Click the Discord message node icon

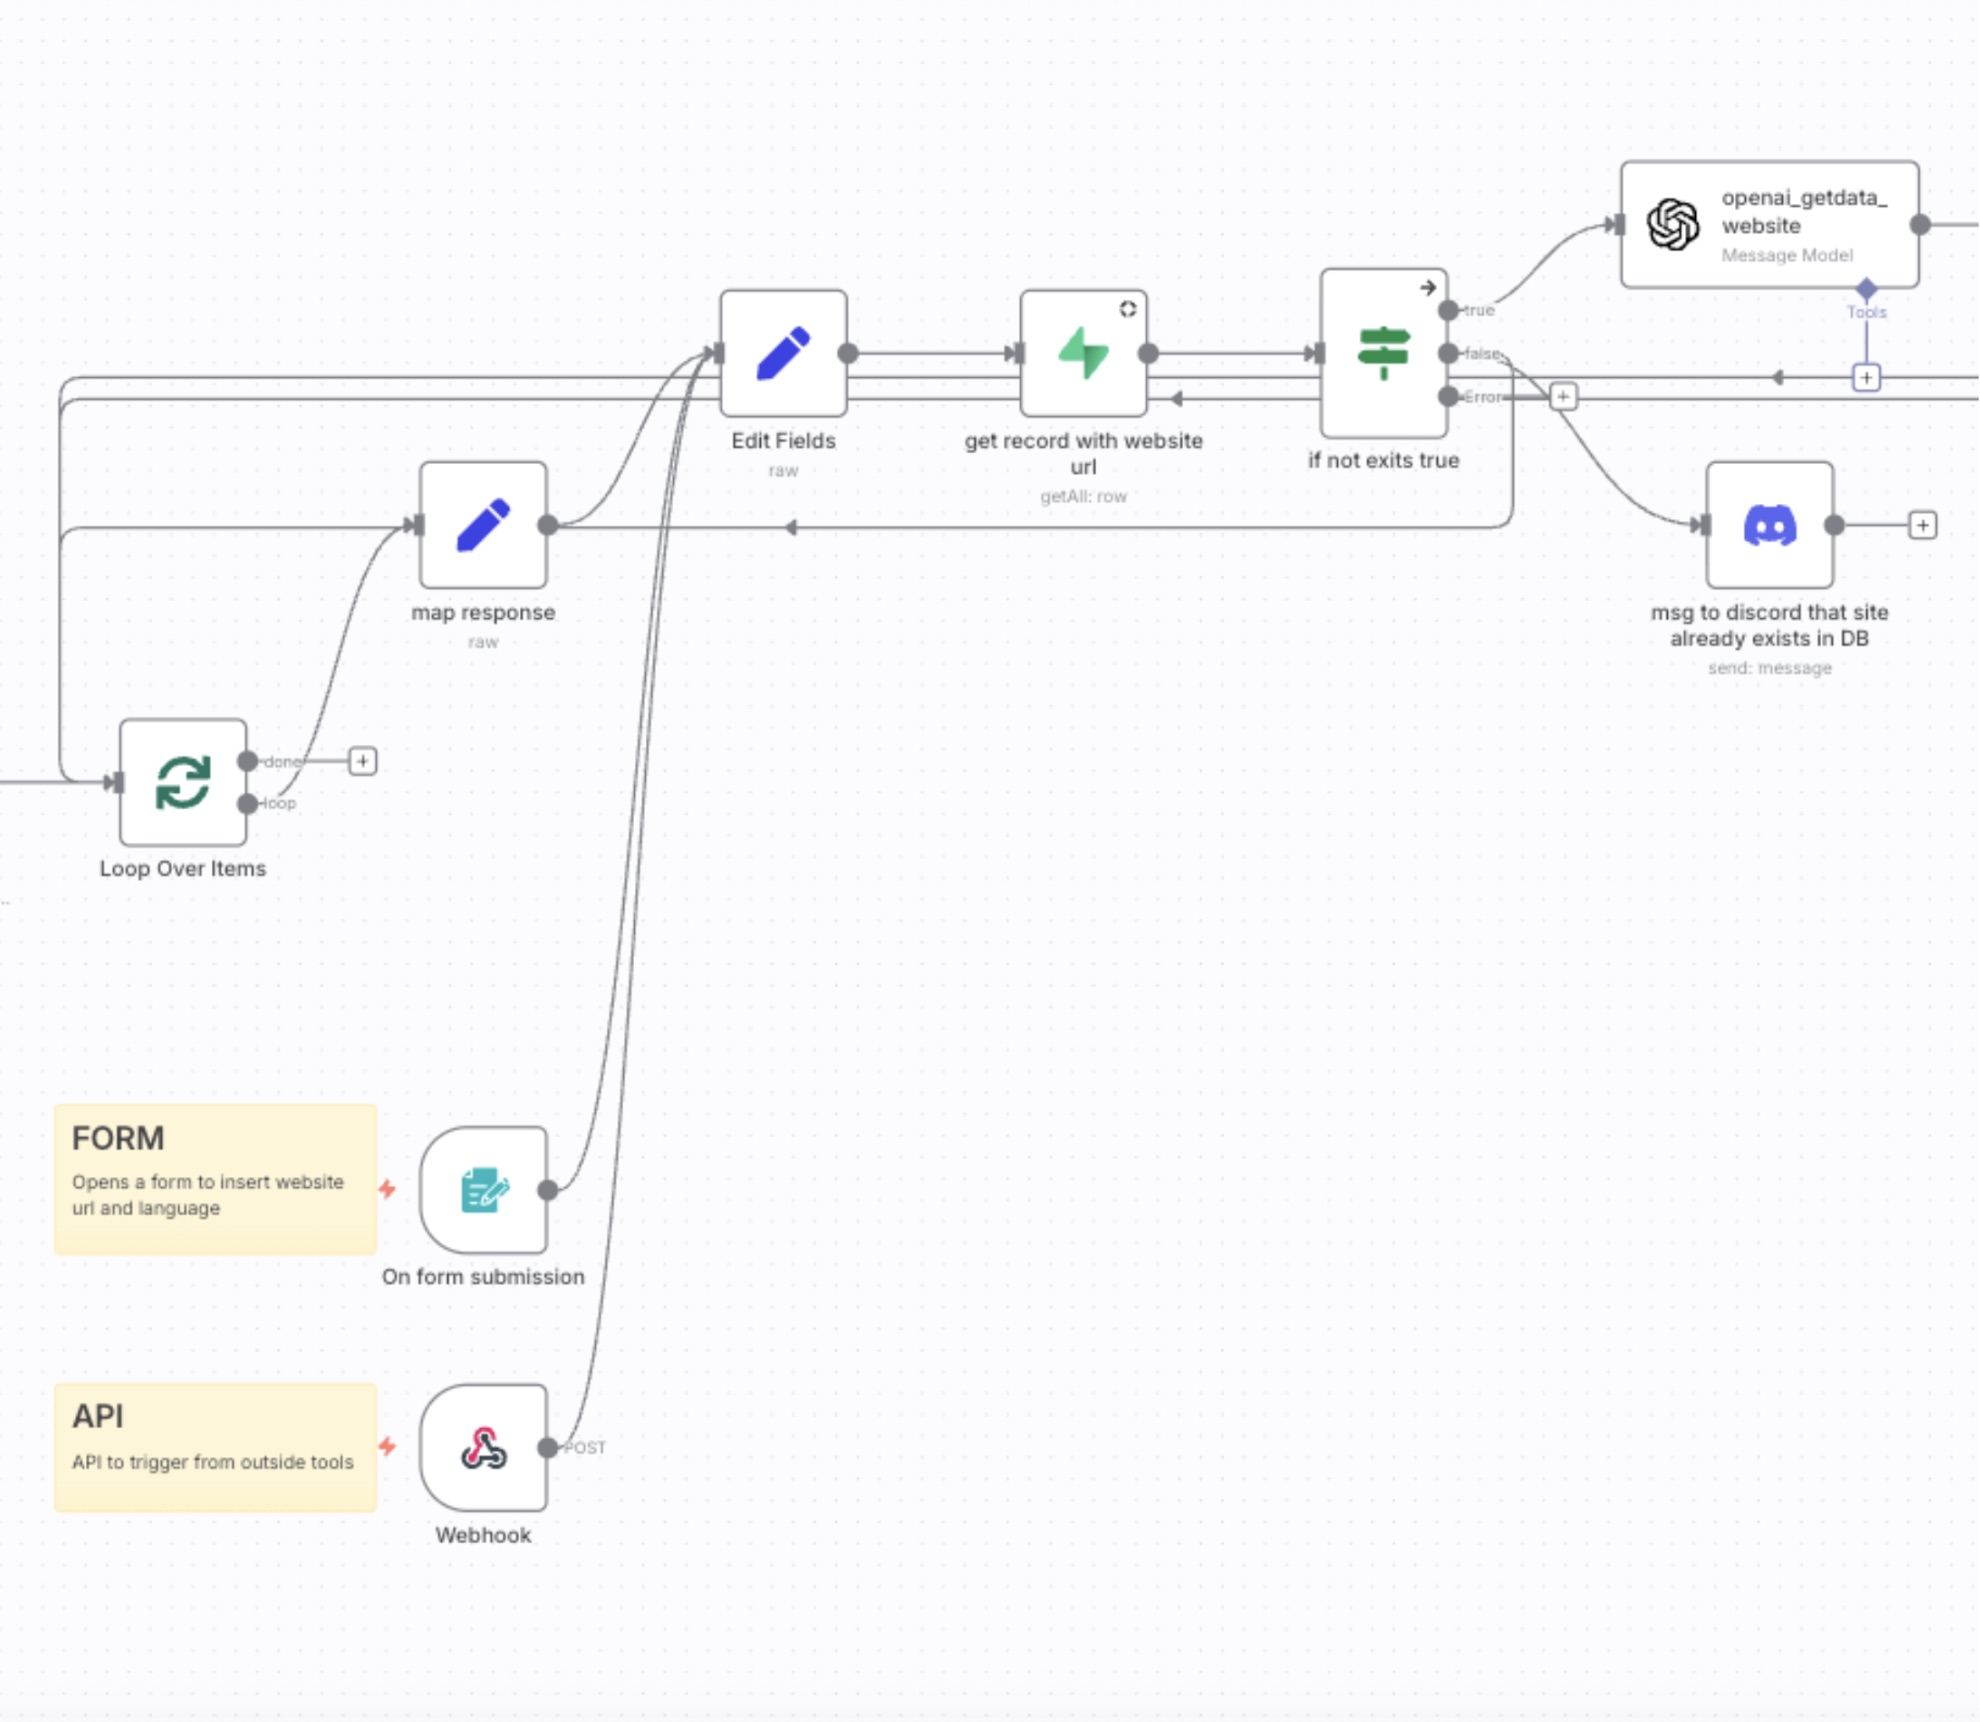coord(1769,525)
